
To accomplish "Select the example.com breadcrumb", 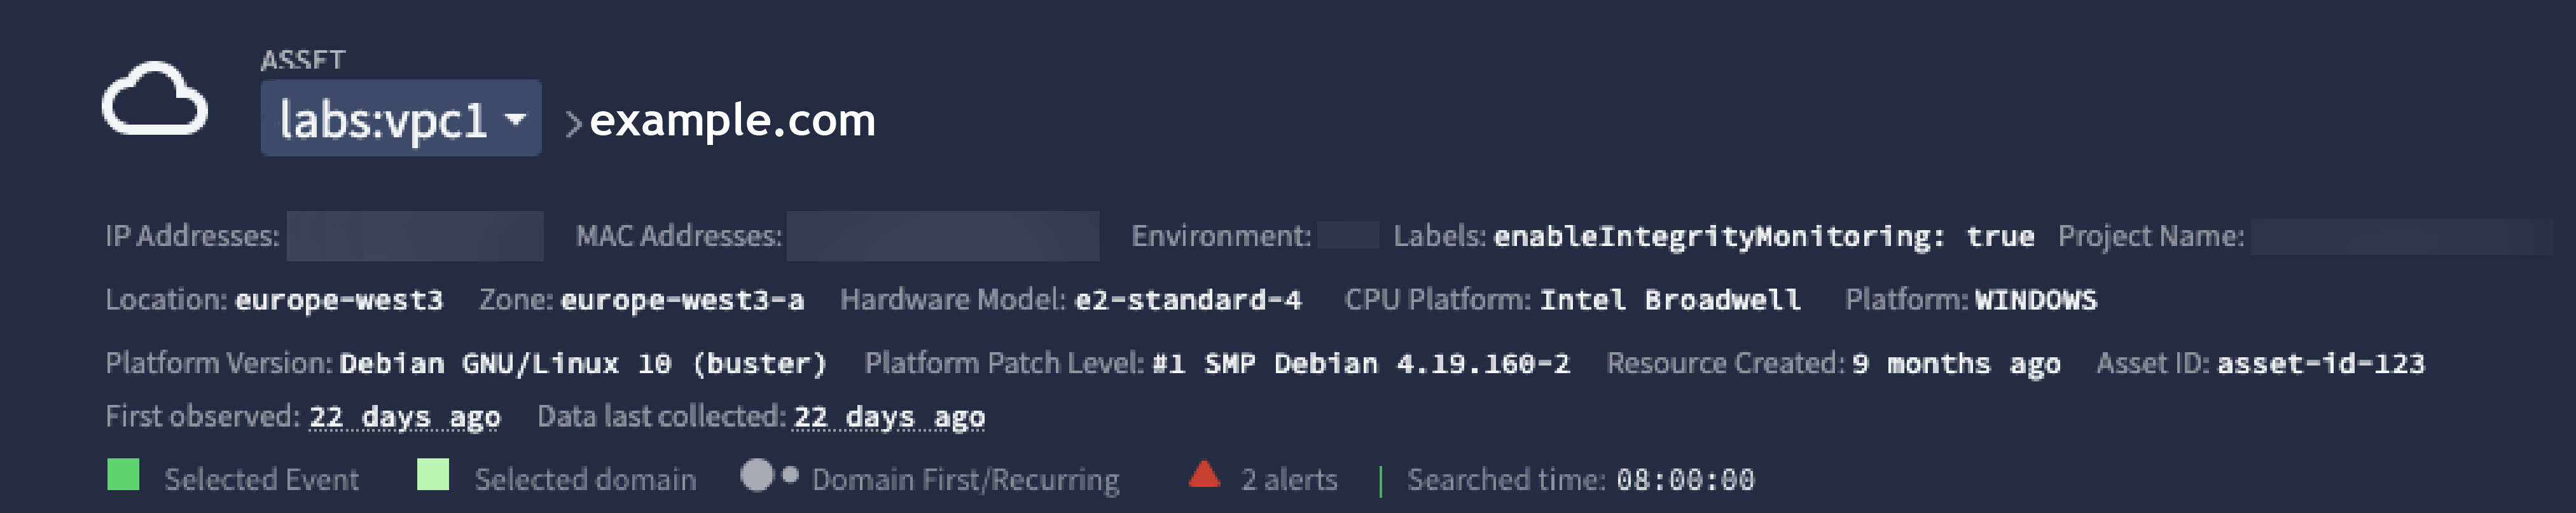I will point(732,121).
